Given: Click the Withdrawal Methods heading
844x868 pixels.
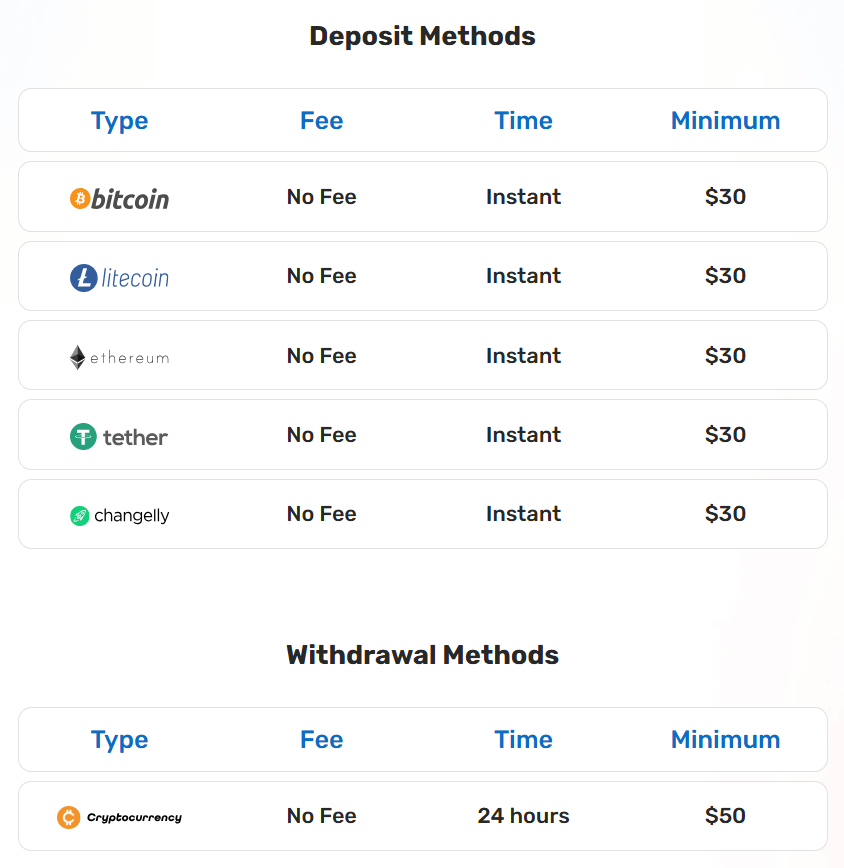Looking at the screenshot, I should click(x=422, y=656).
